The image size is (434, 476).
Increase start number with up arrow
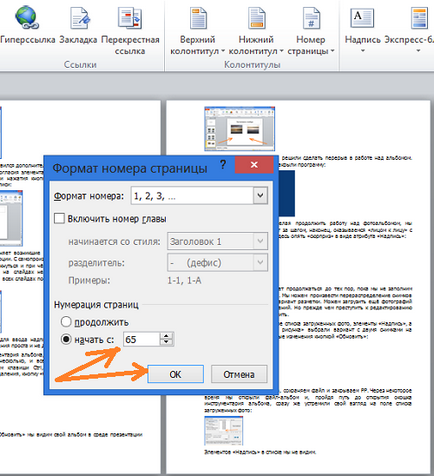(x=166, y=336)
